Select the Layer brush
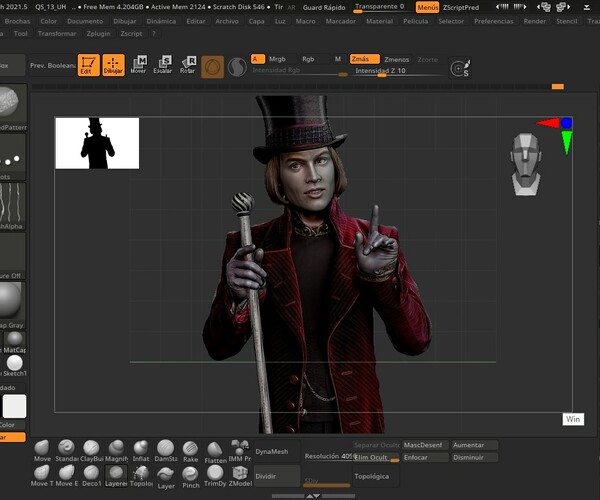The image size is (600, 500). (x=166, y=478)
